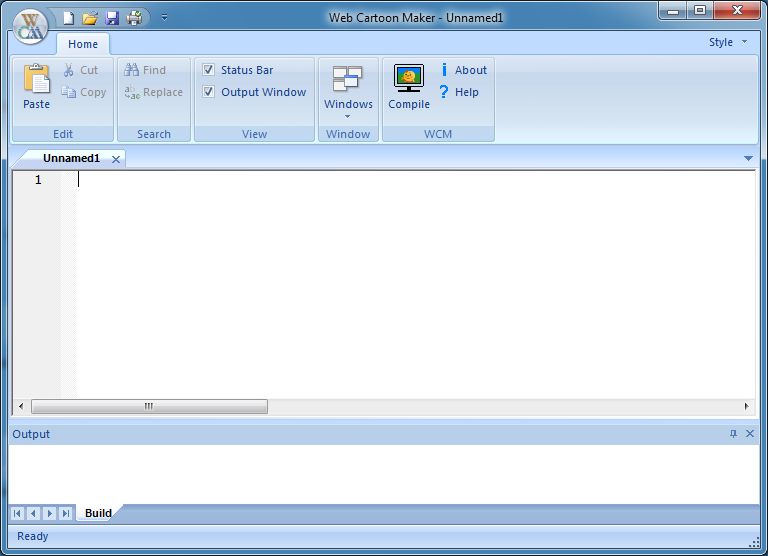768x556 pixels.
Task: Open the Style dropdown menu
Action: 728,42
